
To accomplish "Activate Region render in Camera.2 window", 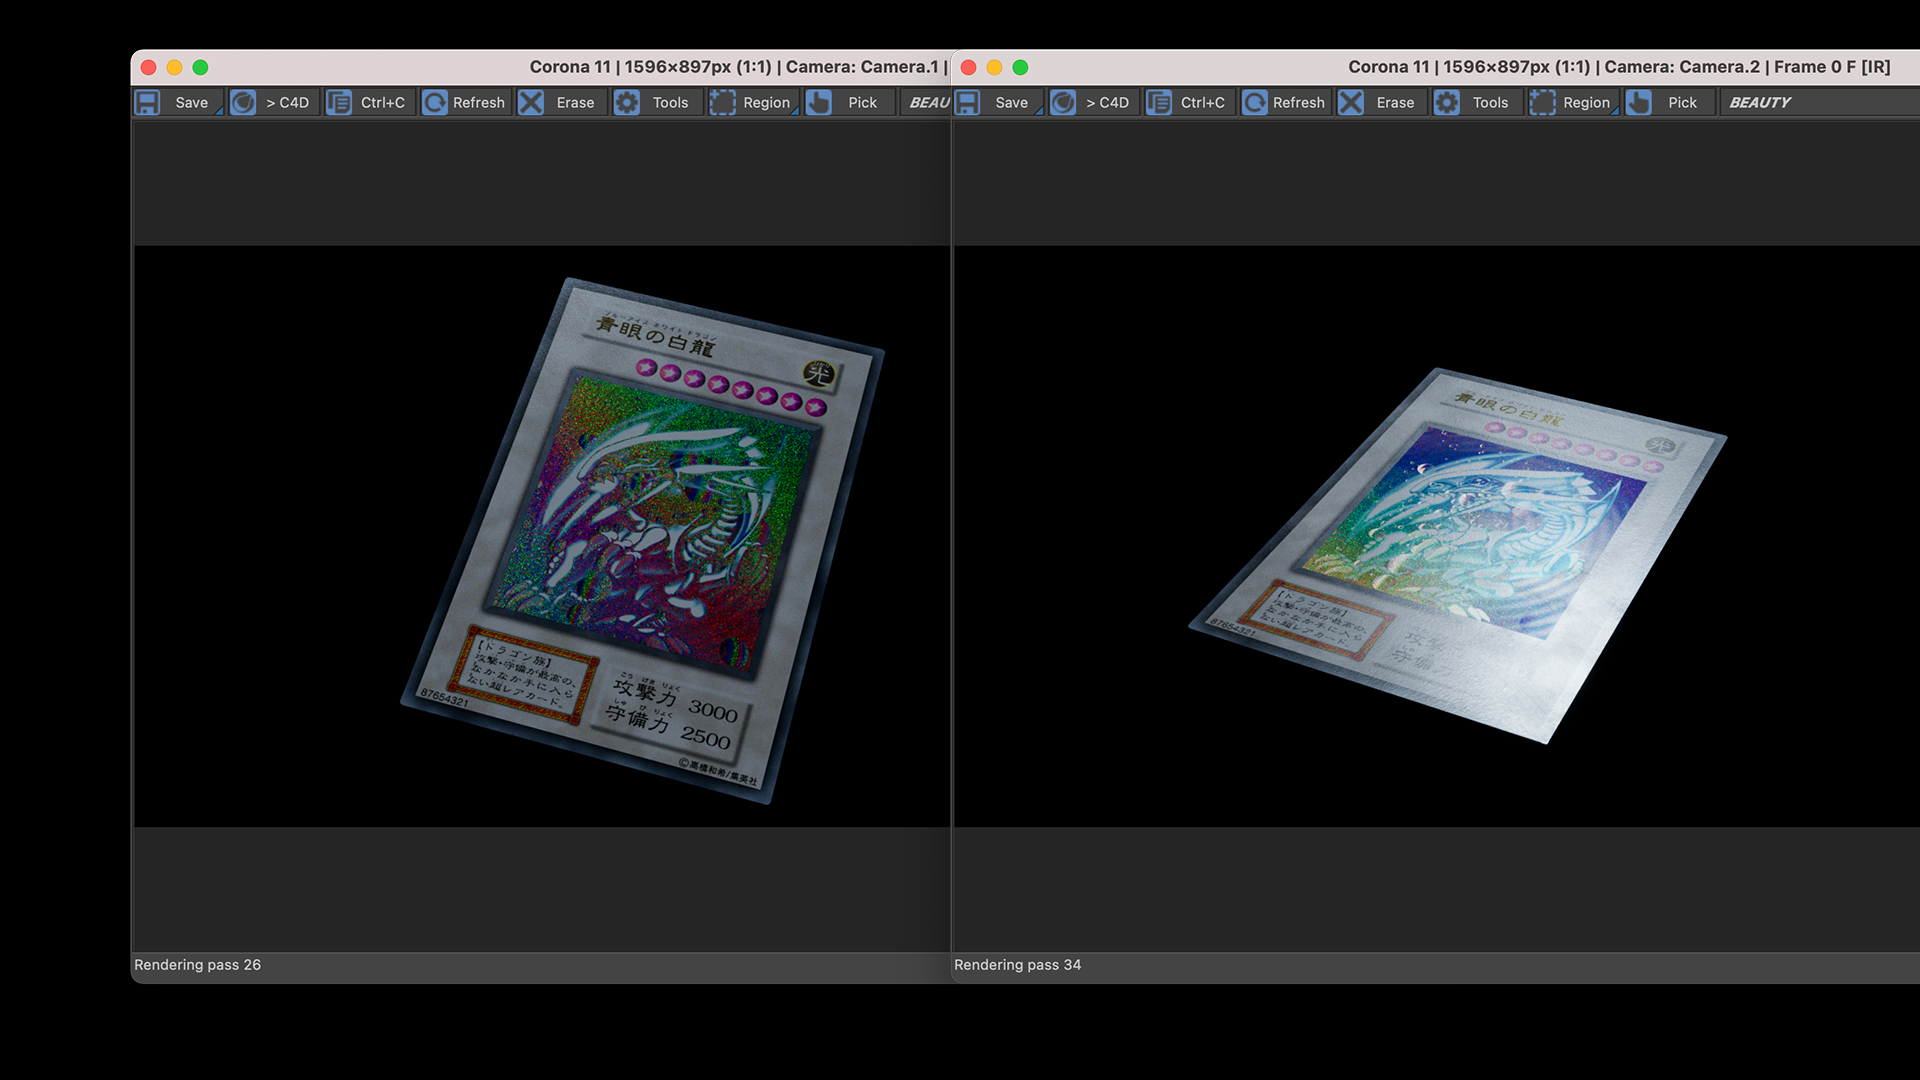I will (1573, 102).
